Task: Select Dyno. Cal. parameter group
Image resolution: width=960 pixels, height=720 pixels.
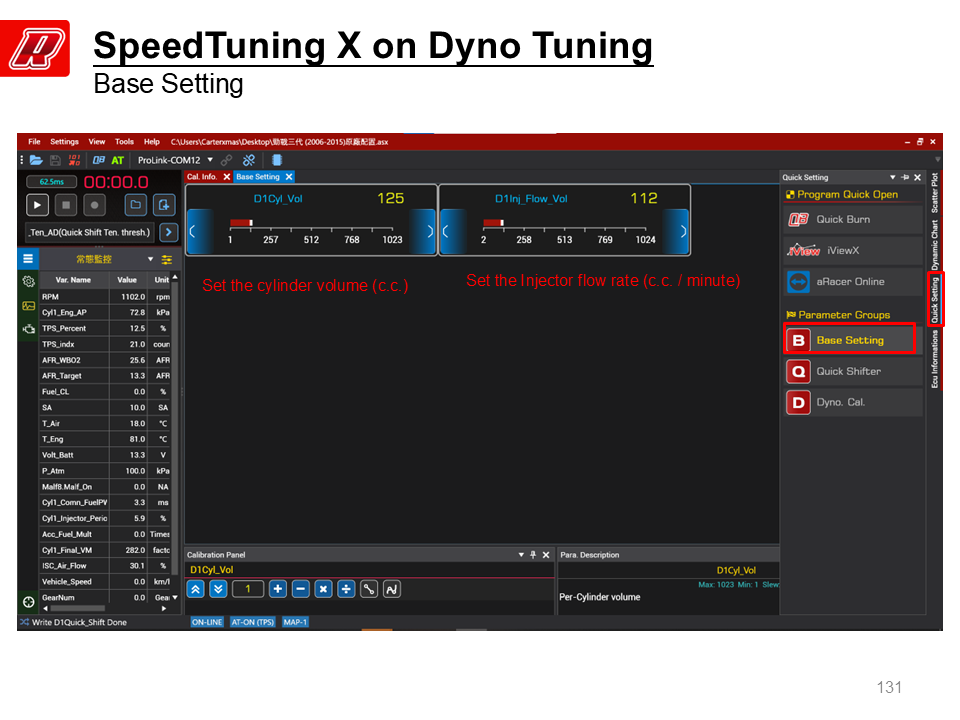Action: pyautogui.click(x=853, y=402)
